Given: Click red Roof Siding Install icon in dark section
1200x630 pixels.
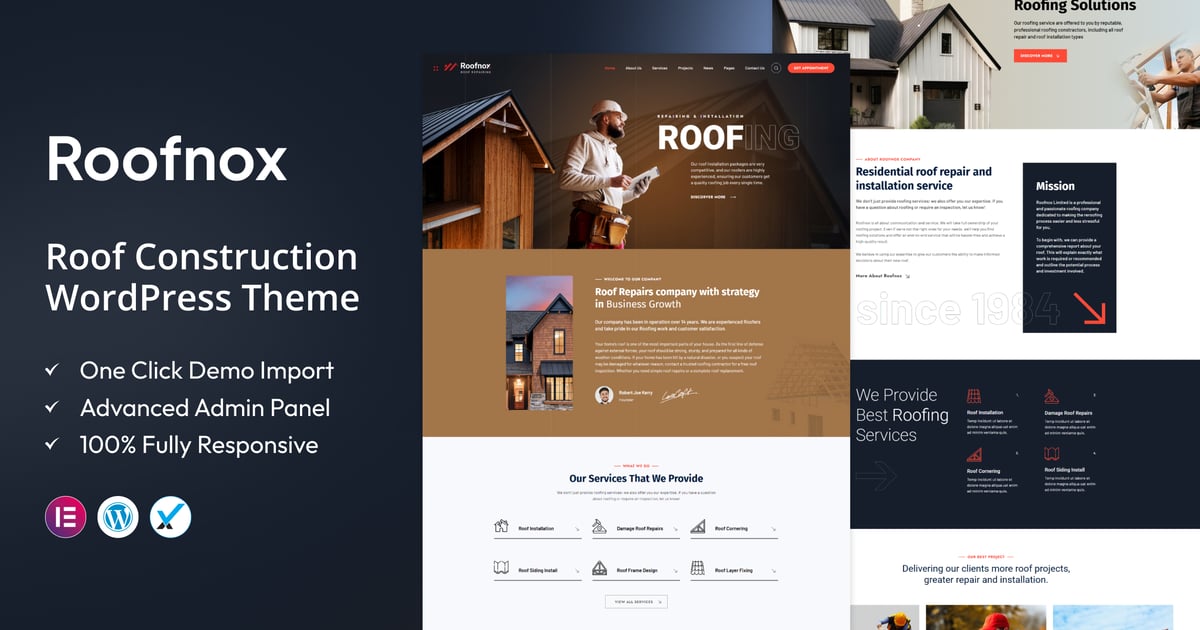Looking at the screenshot, I should [x=1052, y=454].
